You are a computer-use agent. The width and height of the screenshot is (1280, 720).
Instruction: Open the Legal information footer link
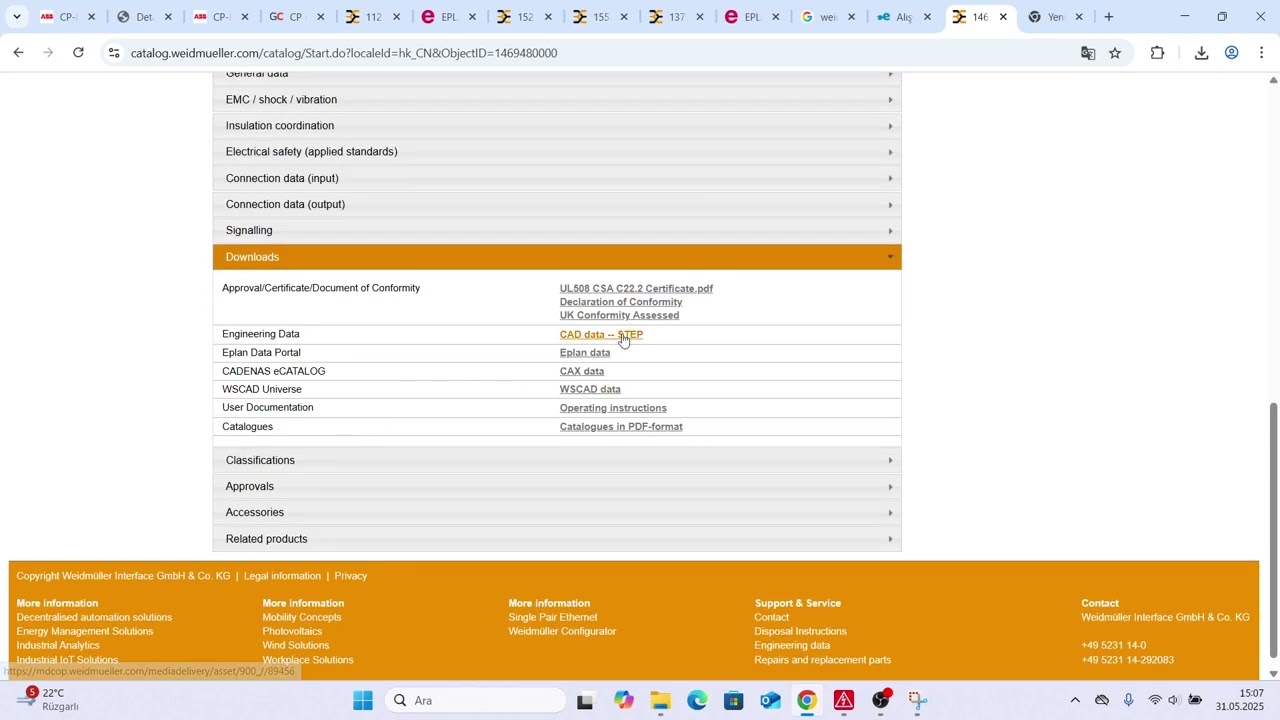coord(282,576)
